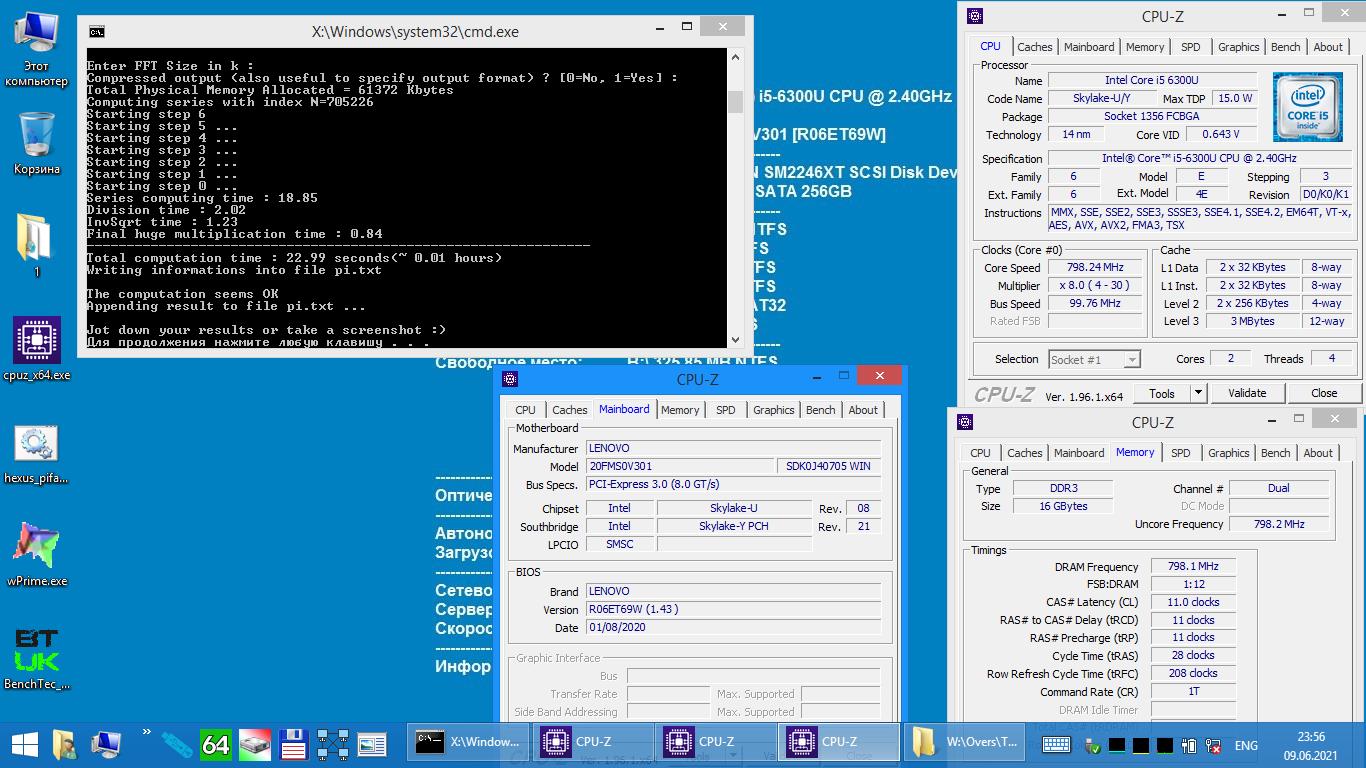Click the tray monitor icon with yellow underline

click(x=1141, y=745)
